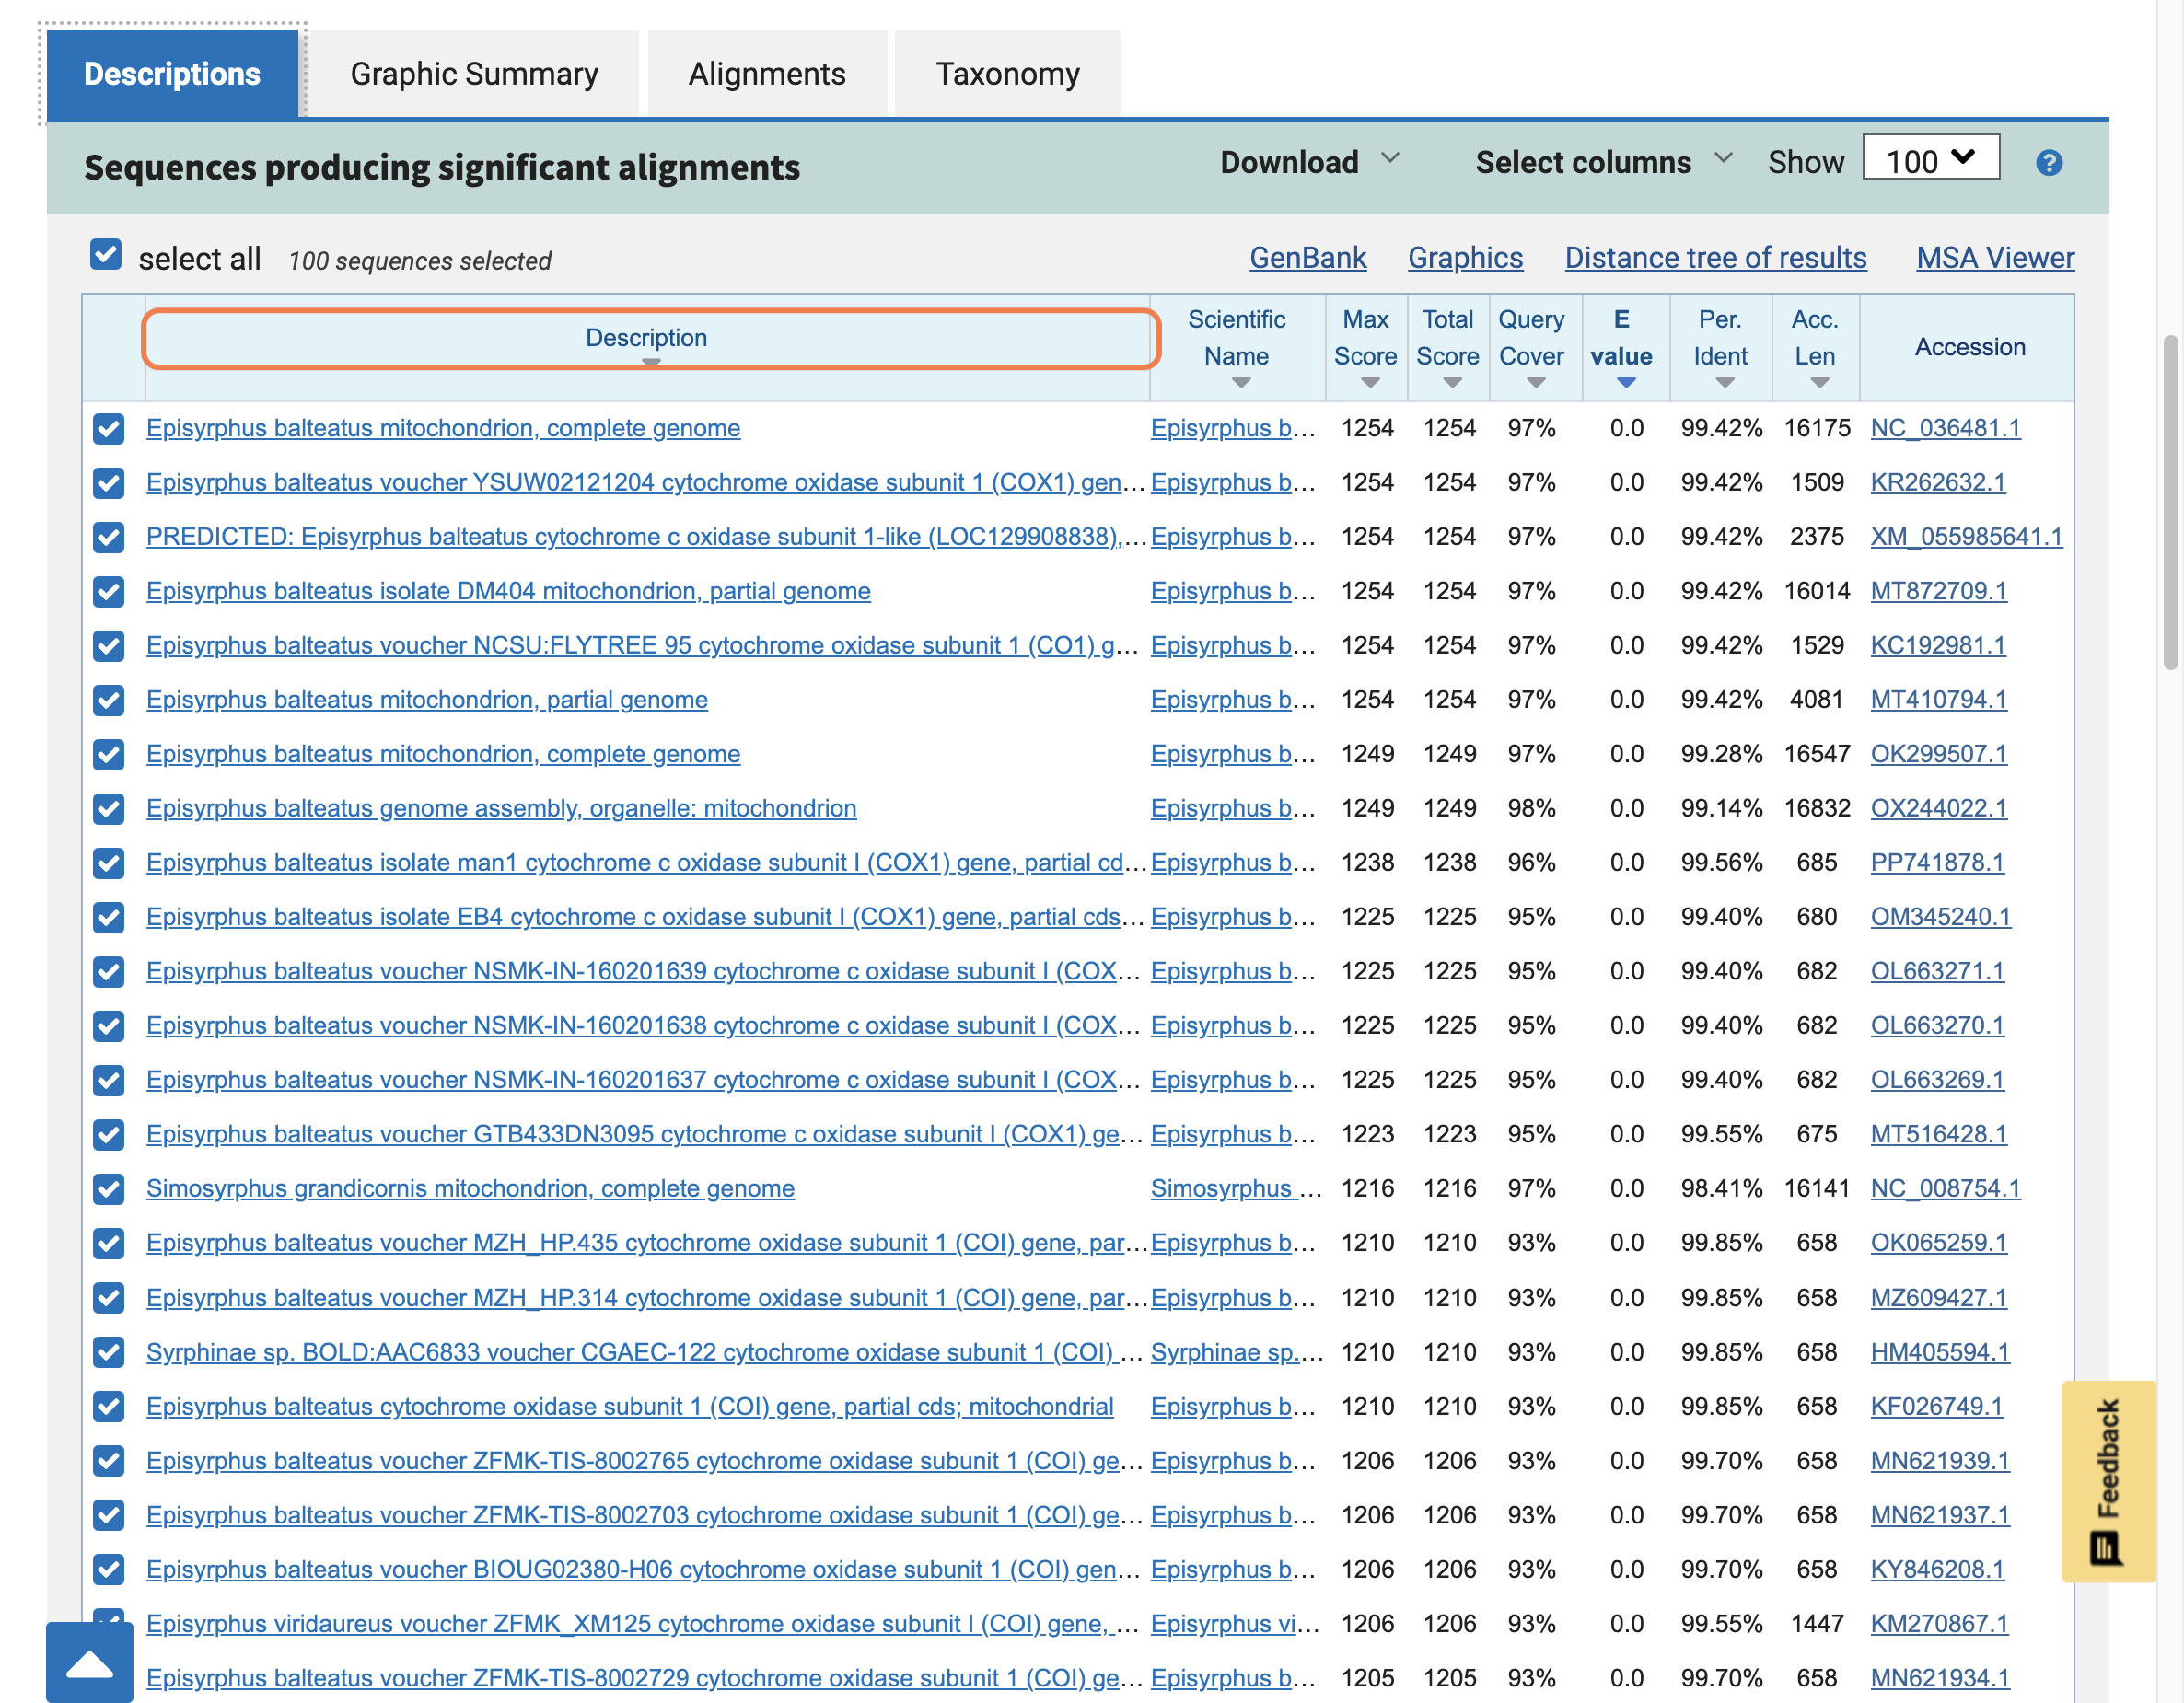Click the scroll-to-top arrow button

90,1662
